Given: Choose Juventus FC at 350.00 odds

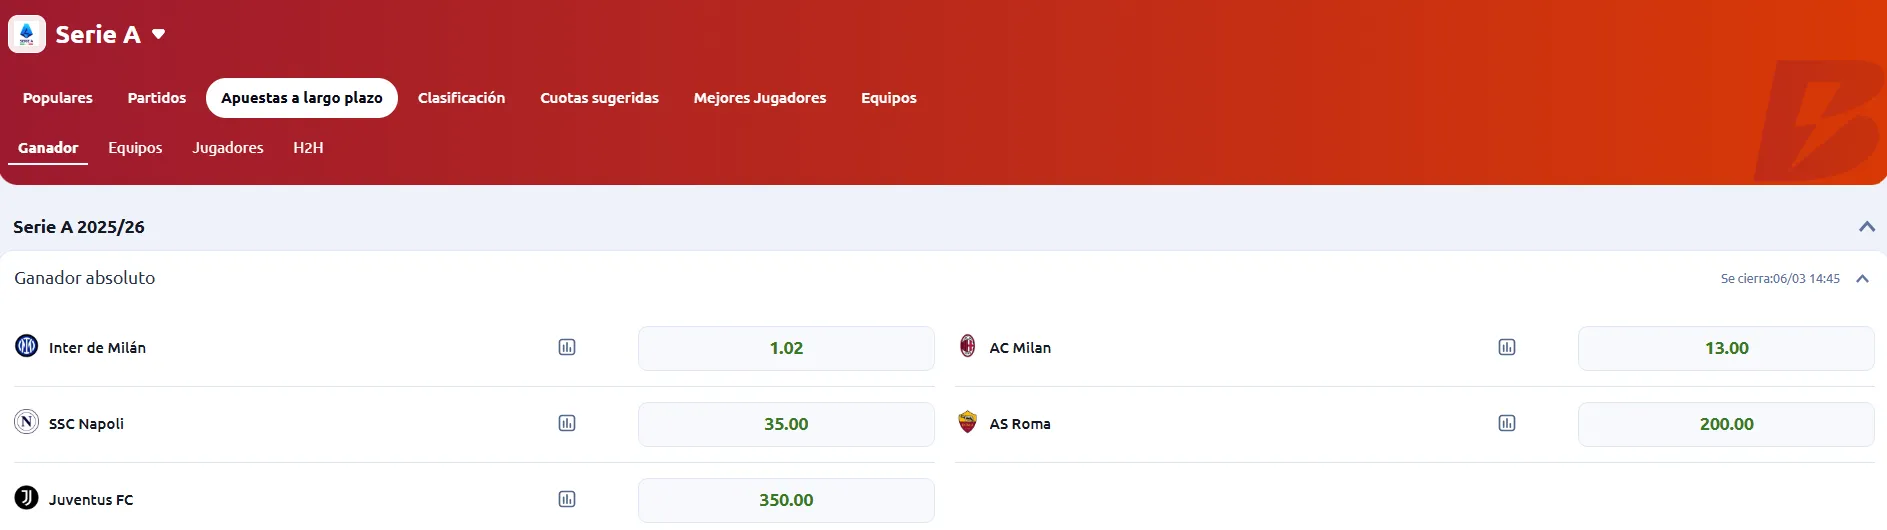Looking at the screenshot, I should pyautogui.click(x=786, y=500).
